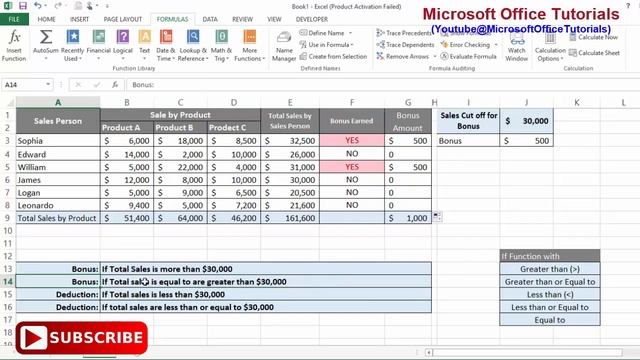
Task: Click Calculate Now
Action: [x=593, y=37]
